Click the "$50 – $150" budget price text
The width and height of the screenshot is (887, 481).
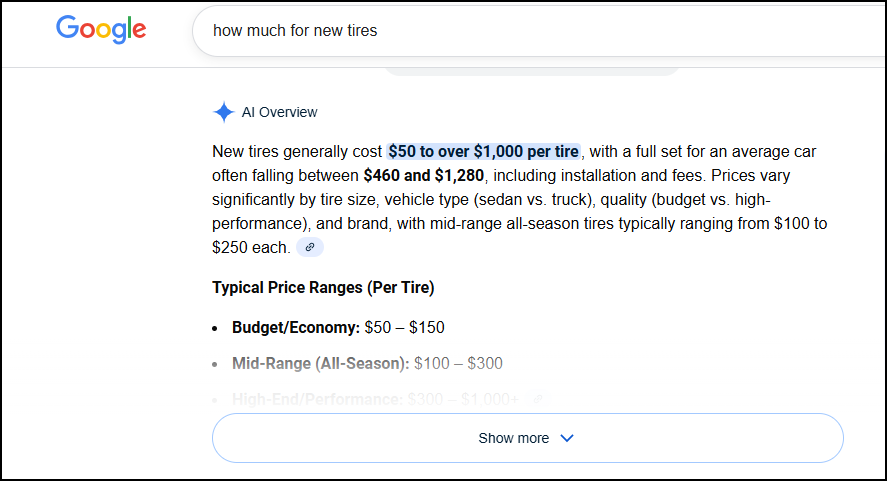tap(404, 327)
